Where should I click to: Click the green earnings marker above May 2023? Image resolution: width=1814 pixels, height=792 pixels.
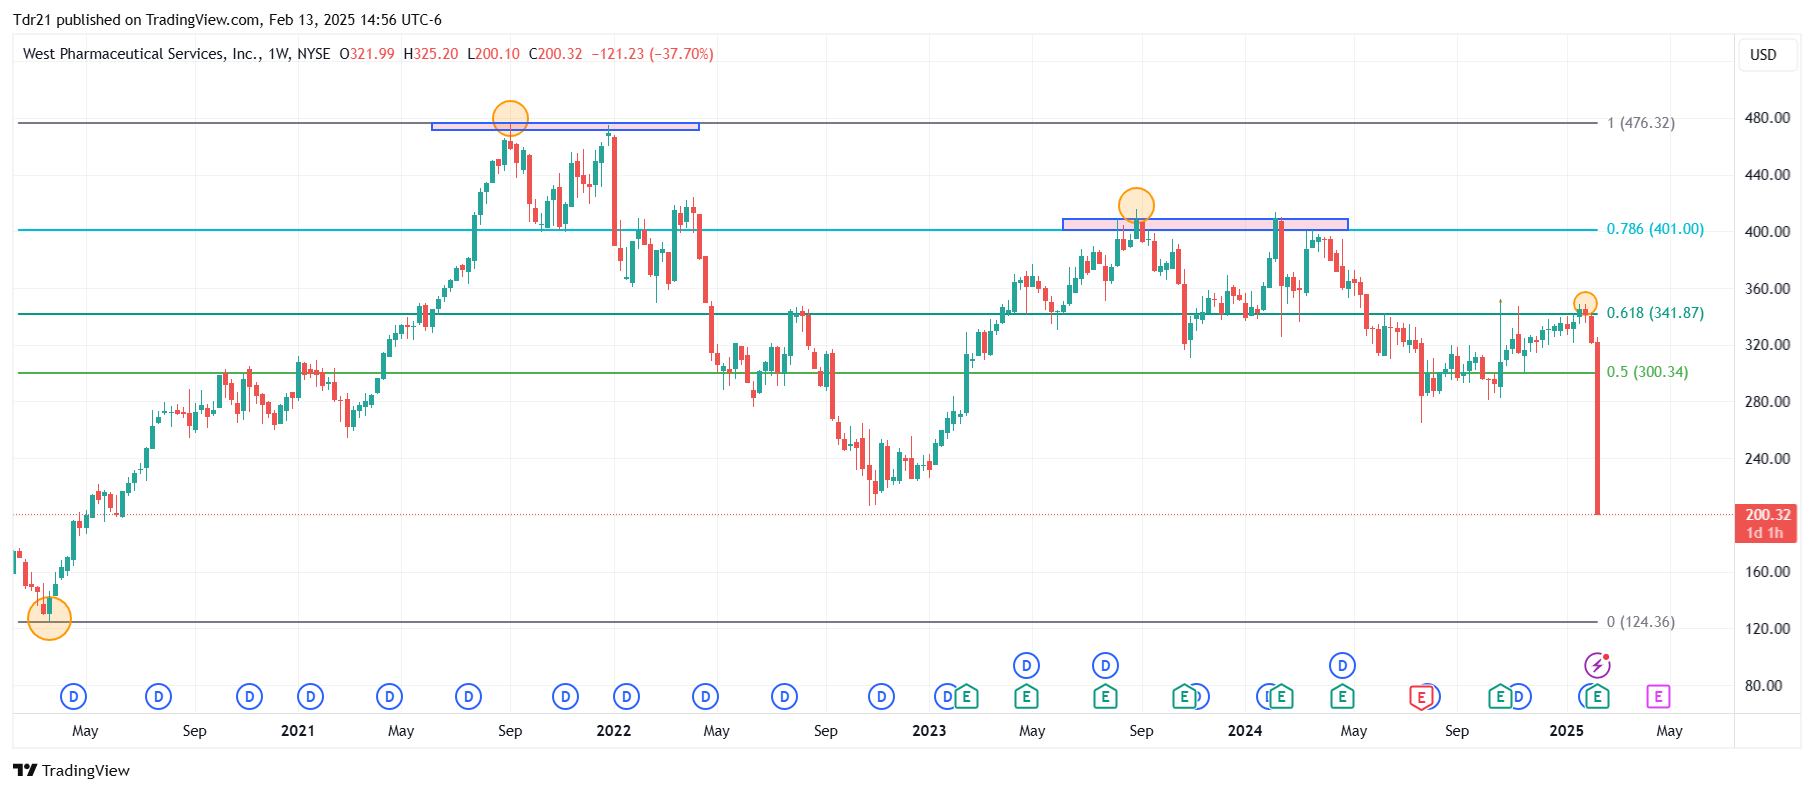(x=1026, y=696)
